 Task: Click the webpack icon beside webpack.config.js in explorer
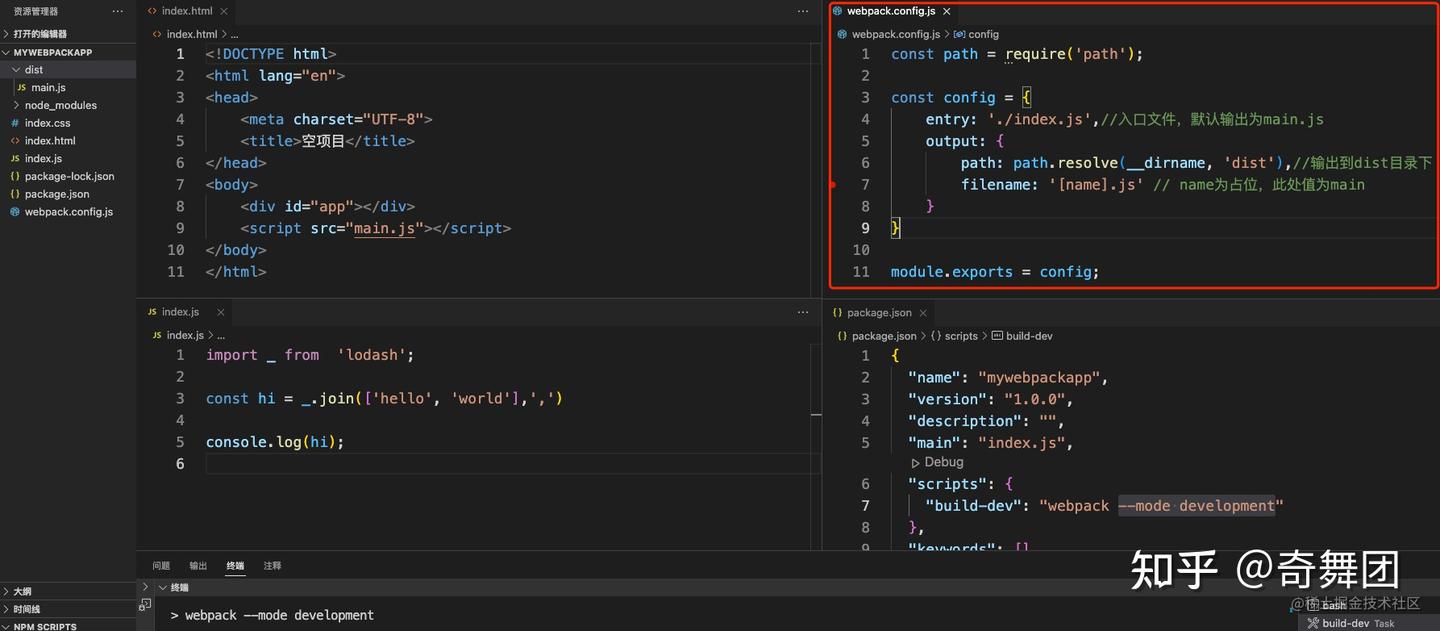pos(15,212)
